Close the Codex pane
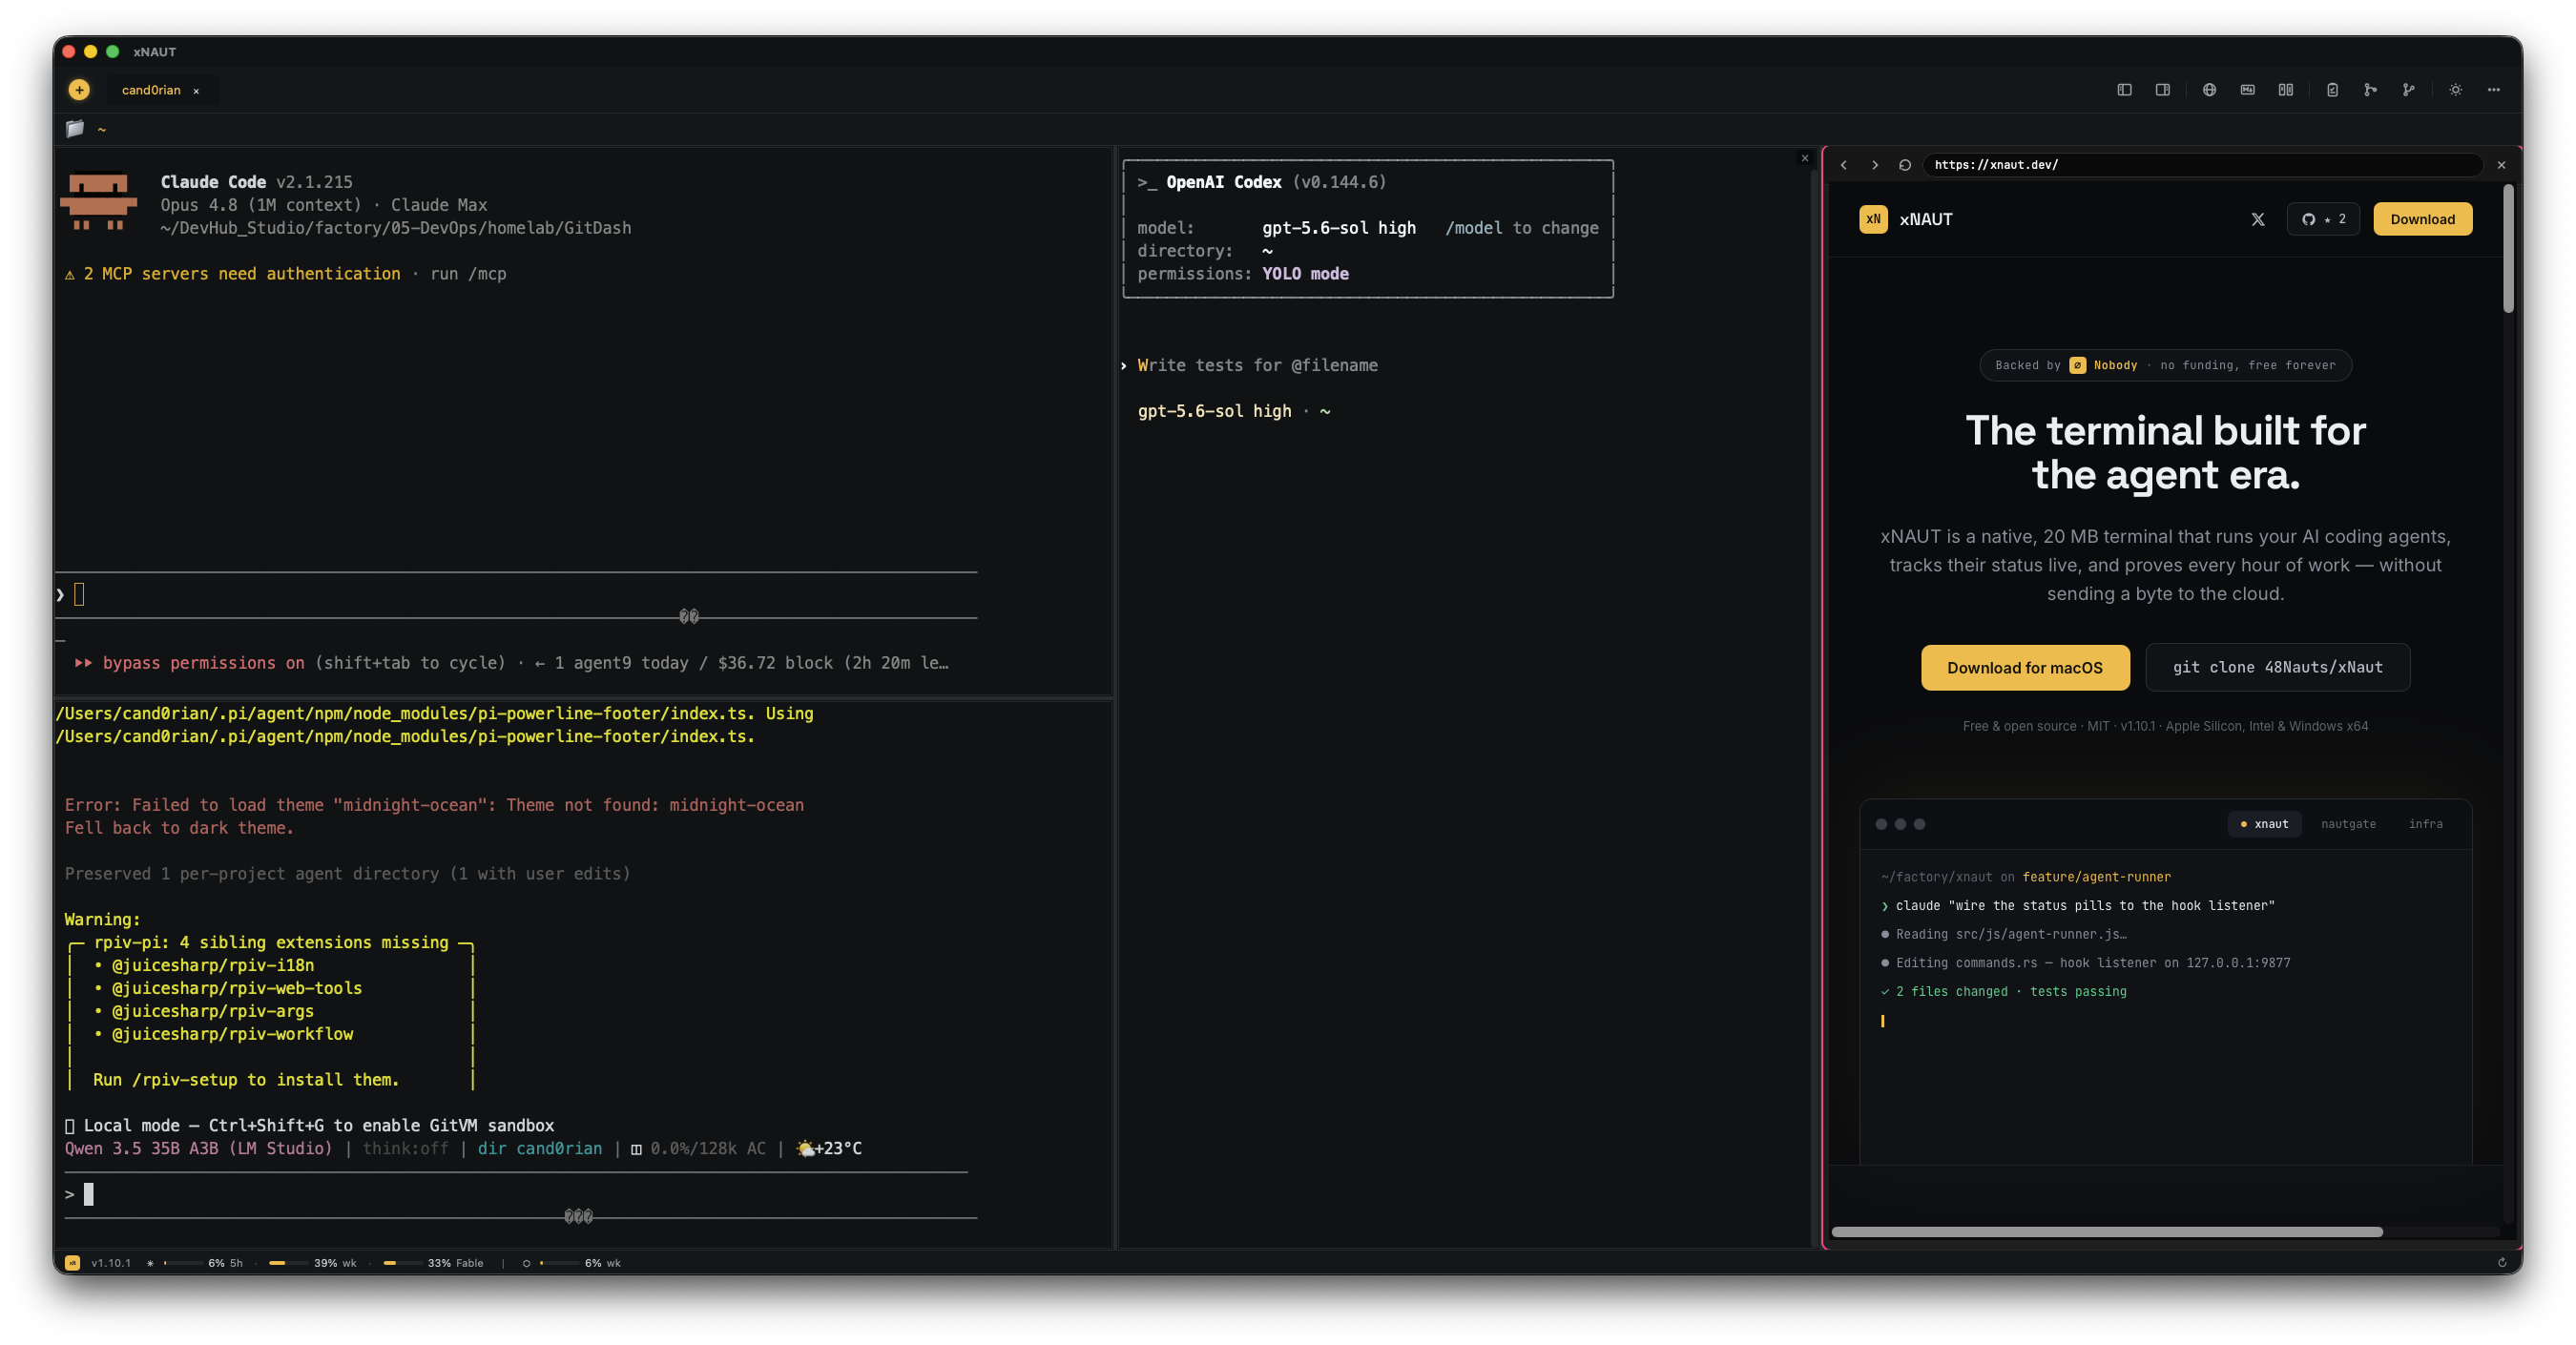Image resolution: width=2576 pixels, height=1345 pixels. click(x=1805, y=158)
